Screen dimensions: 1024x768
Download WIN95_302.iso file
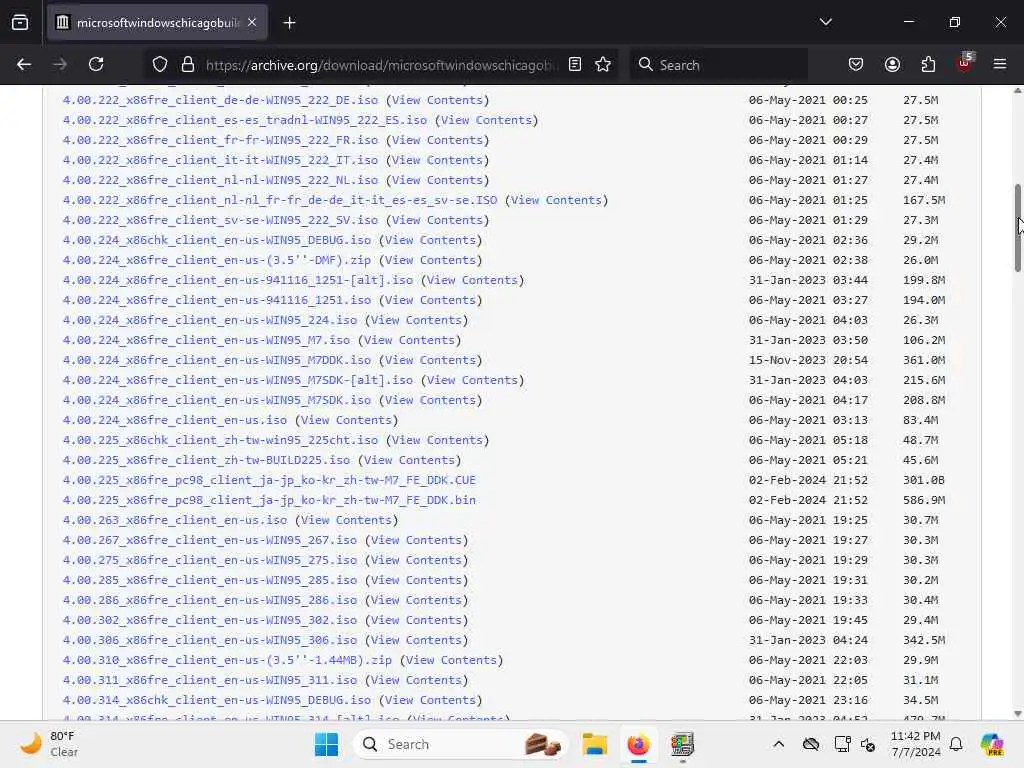[210, 620]
